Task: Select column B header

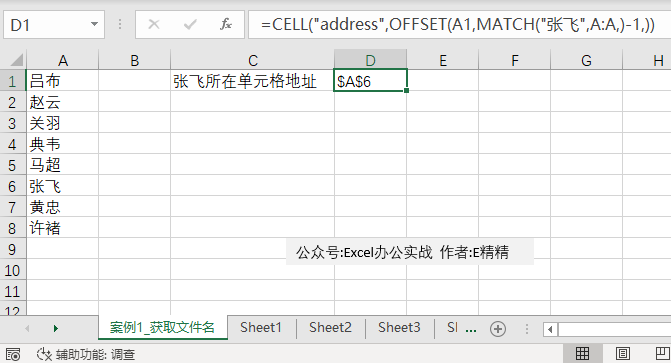Action: tap(134, 60)
